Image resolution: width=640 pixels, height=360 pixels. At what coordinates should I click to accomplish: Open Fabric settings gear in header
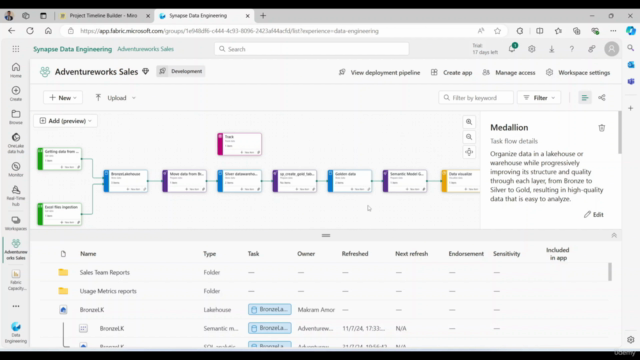point(531,49)
